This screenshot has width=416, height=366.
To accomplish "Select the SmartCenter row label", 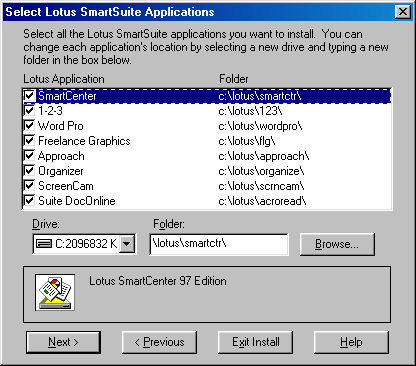I will pos(67,96).
